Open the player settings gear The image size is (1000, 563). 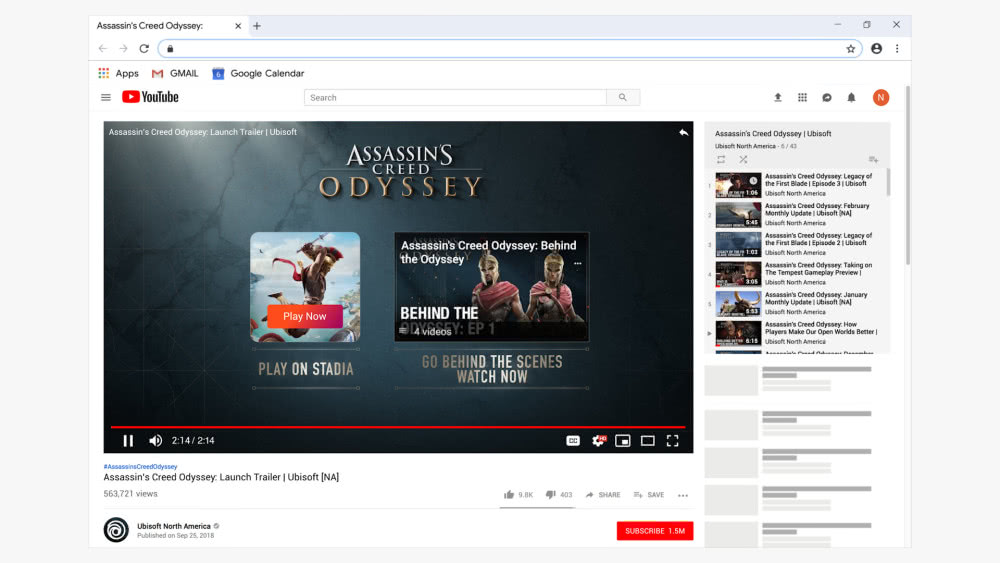coord(598,441)
